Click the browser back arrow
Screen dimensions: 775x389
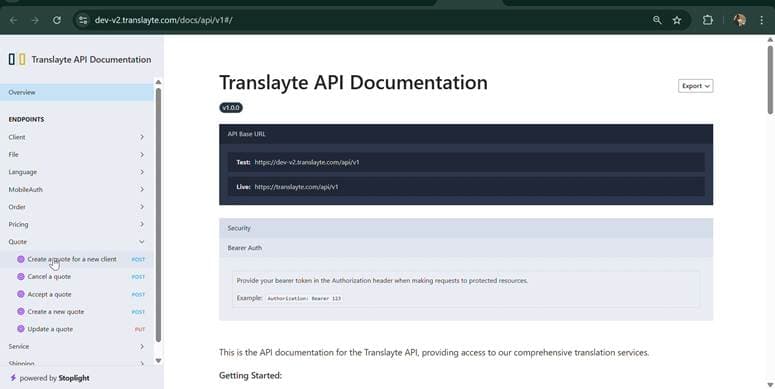13,20
